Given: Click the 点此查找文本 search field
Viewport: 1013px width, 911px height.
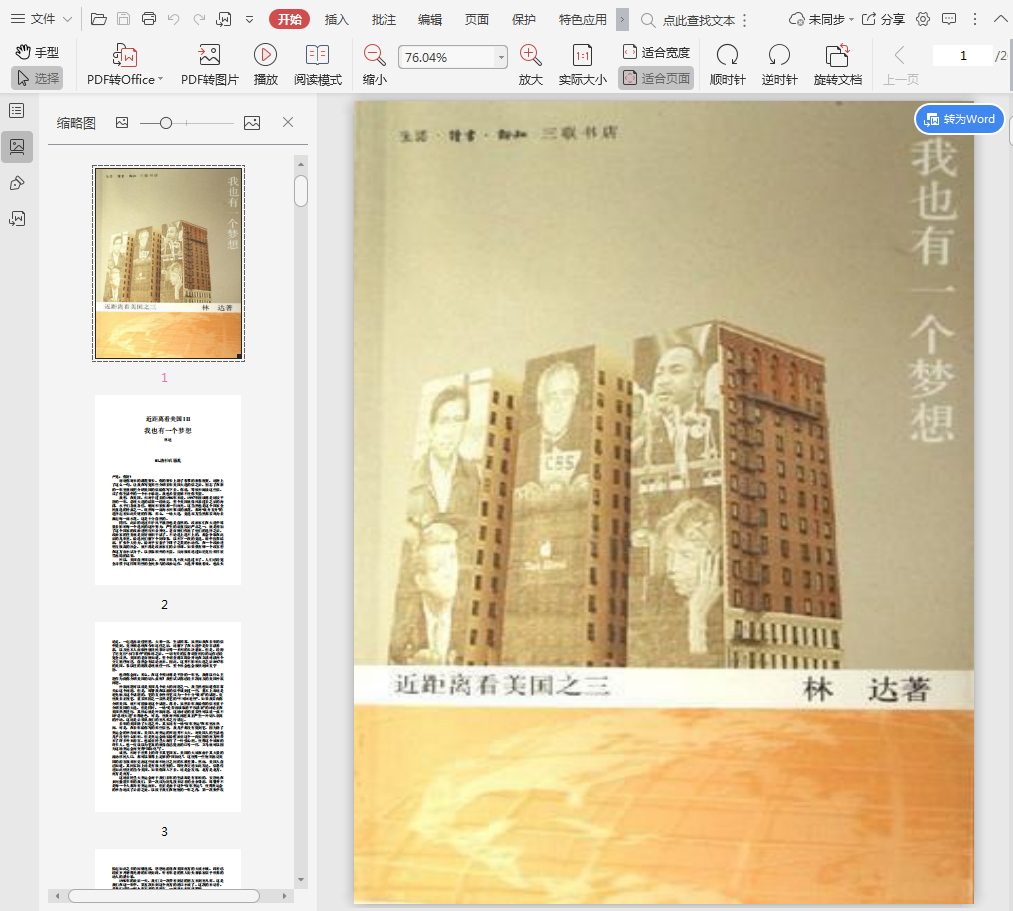Looking at the screenshot, I should pos(687,20).
